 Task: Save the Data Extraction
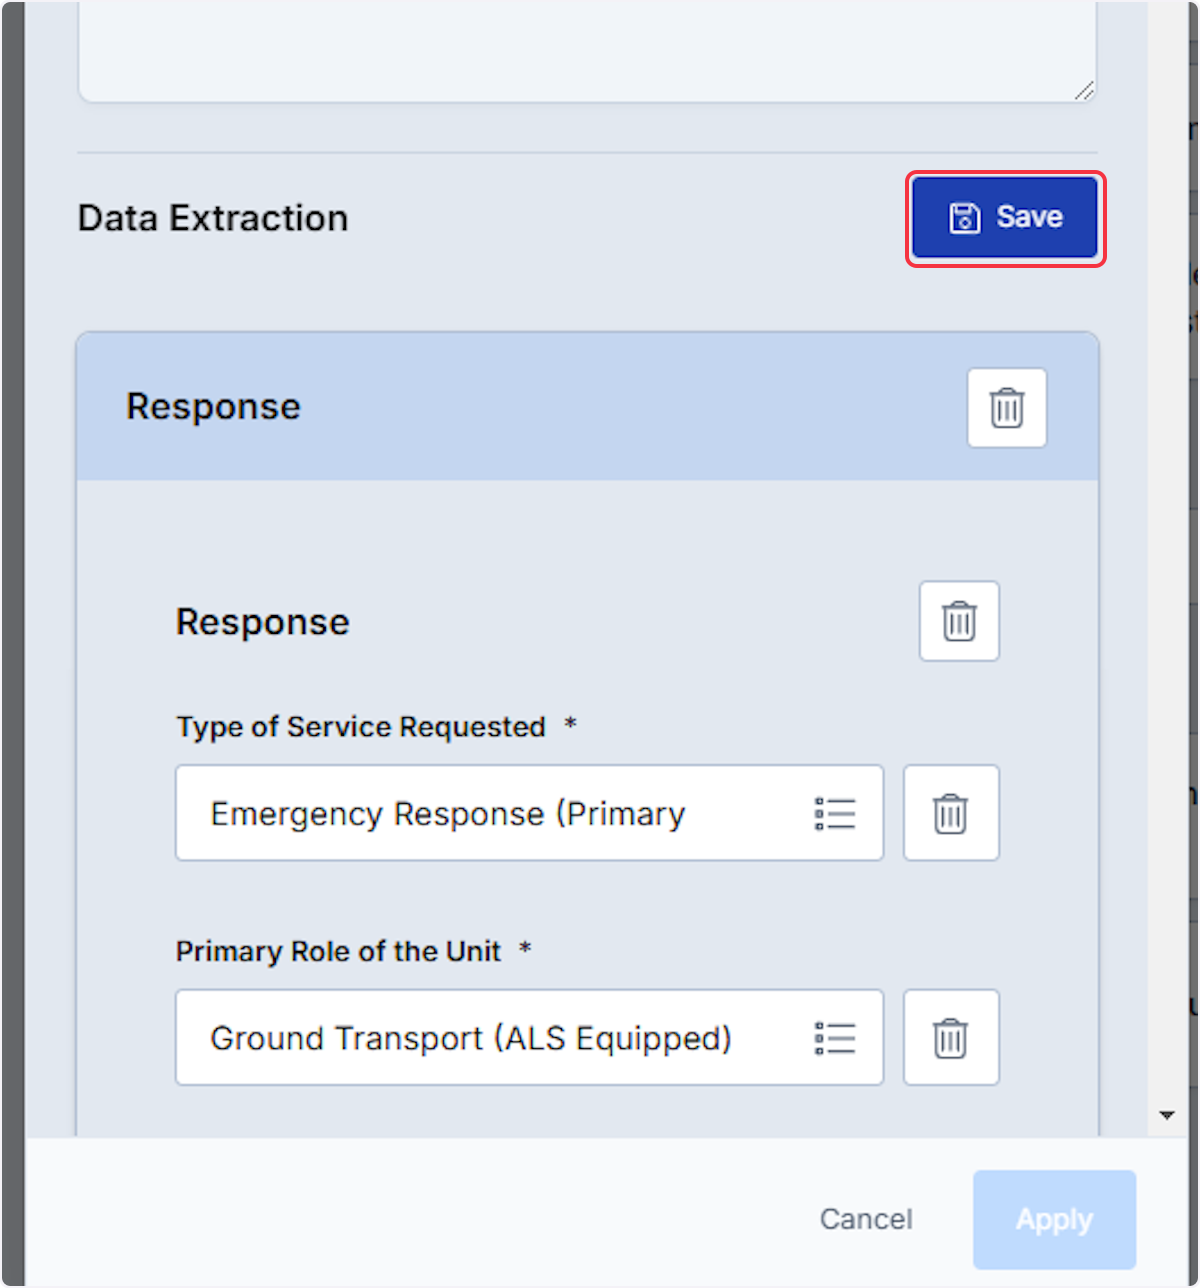pos(1005,218)
